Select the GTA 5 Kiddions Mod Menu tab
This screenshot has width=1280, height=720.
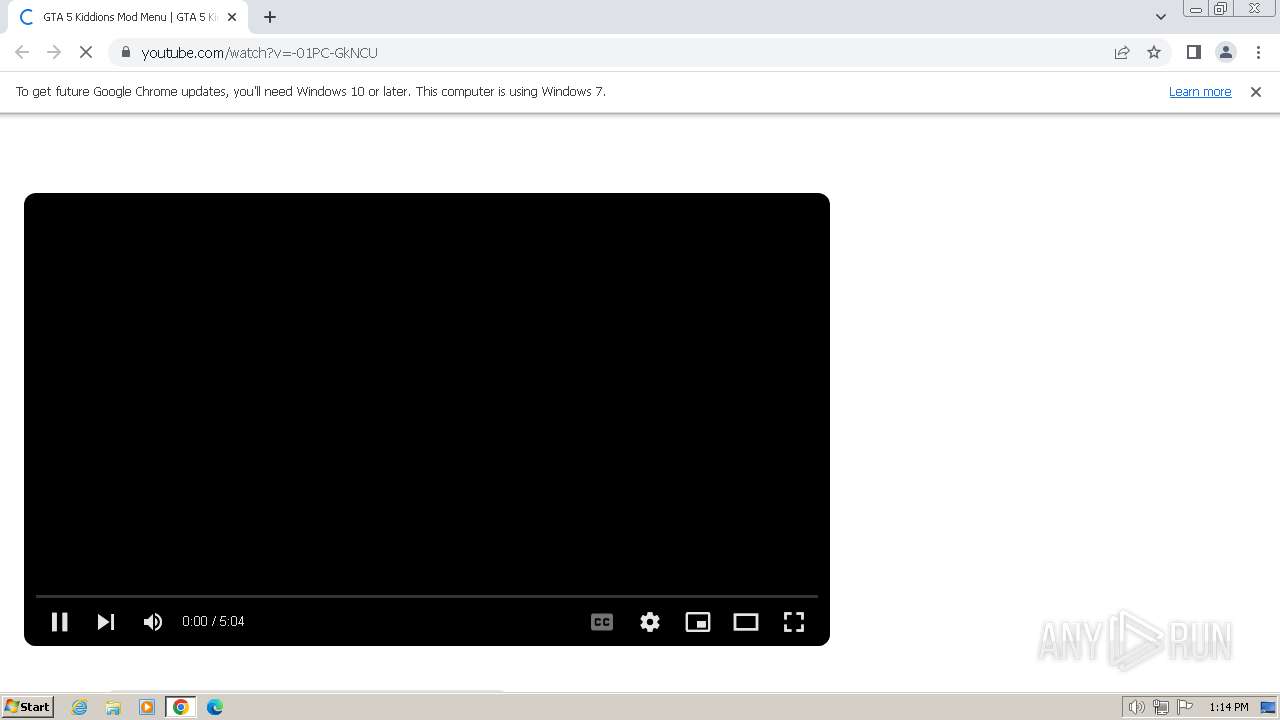point(128,17)
